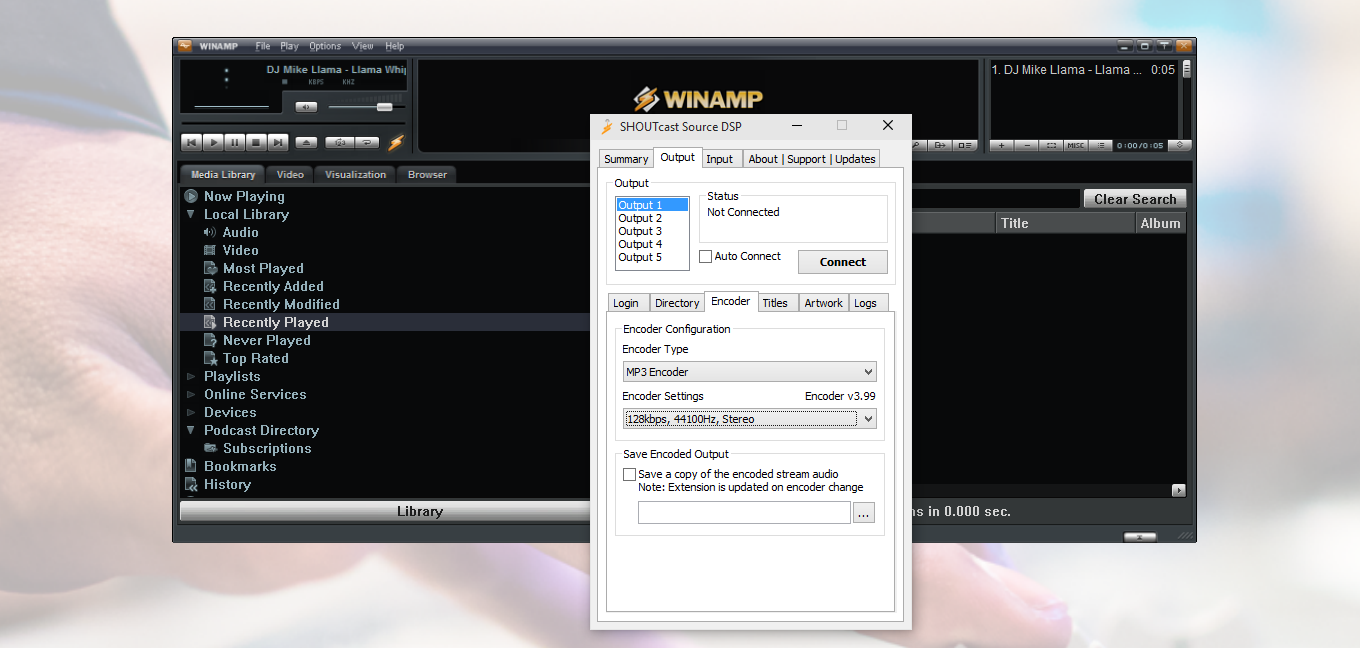The image size is (1360, 648).
Task: Switch to the Artwork sub-tab
Action: (x=823, y=303)
